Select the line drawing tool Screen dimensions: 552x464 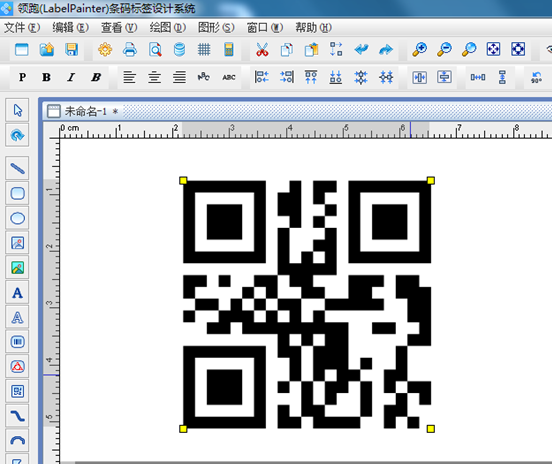pos(17,169)
